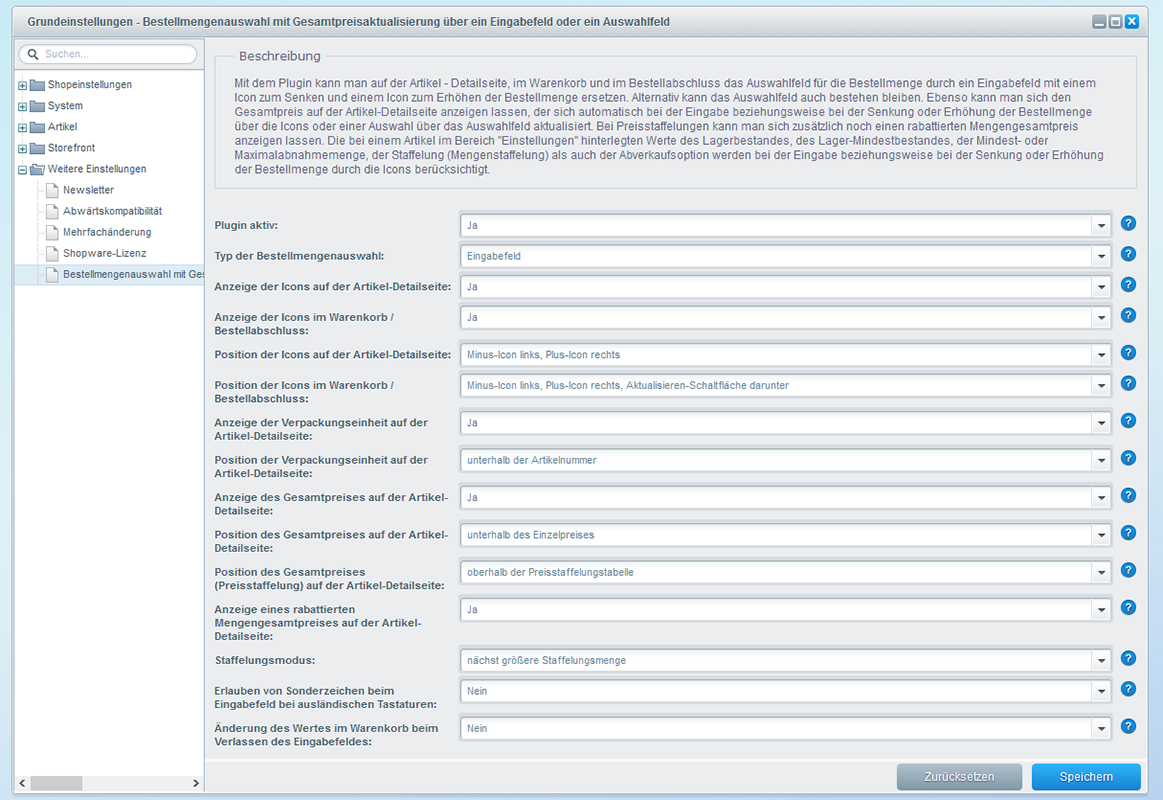Show help for Position der Verpackungseinheit
The width and height of the screenshot is (1163, 800).
point(1128,458)
